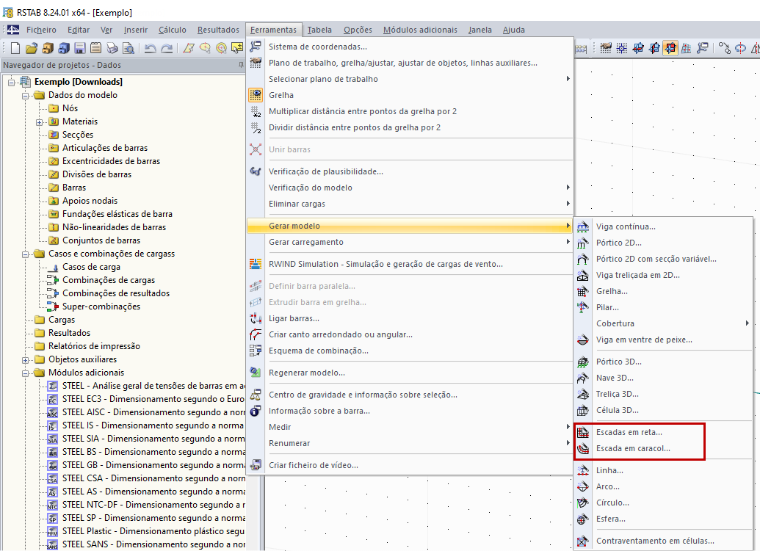
Task: Select Nós in the project tree
Action: coord(70,108)
